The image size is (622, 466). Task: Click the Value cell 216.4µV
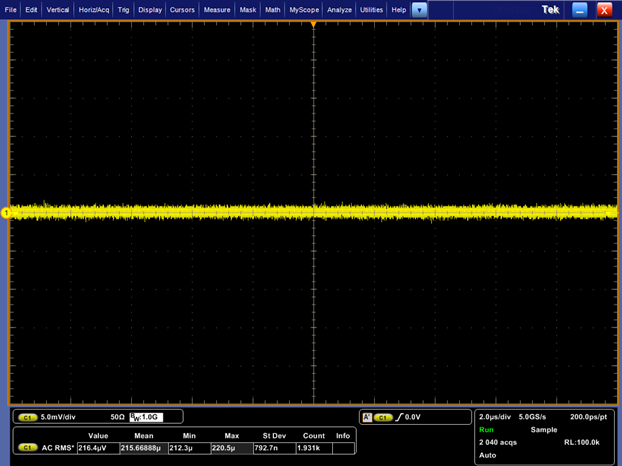[x=98, y=448]
